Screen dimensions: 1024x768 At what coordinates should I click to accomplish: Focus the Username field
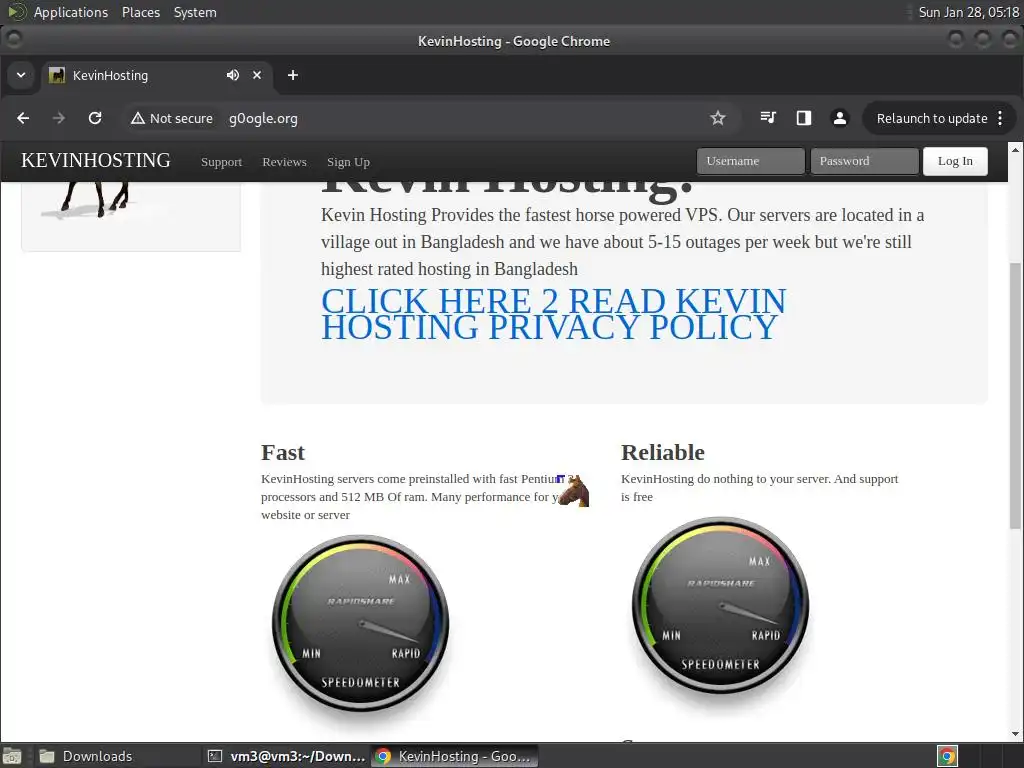click(x=750, y=161)
